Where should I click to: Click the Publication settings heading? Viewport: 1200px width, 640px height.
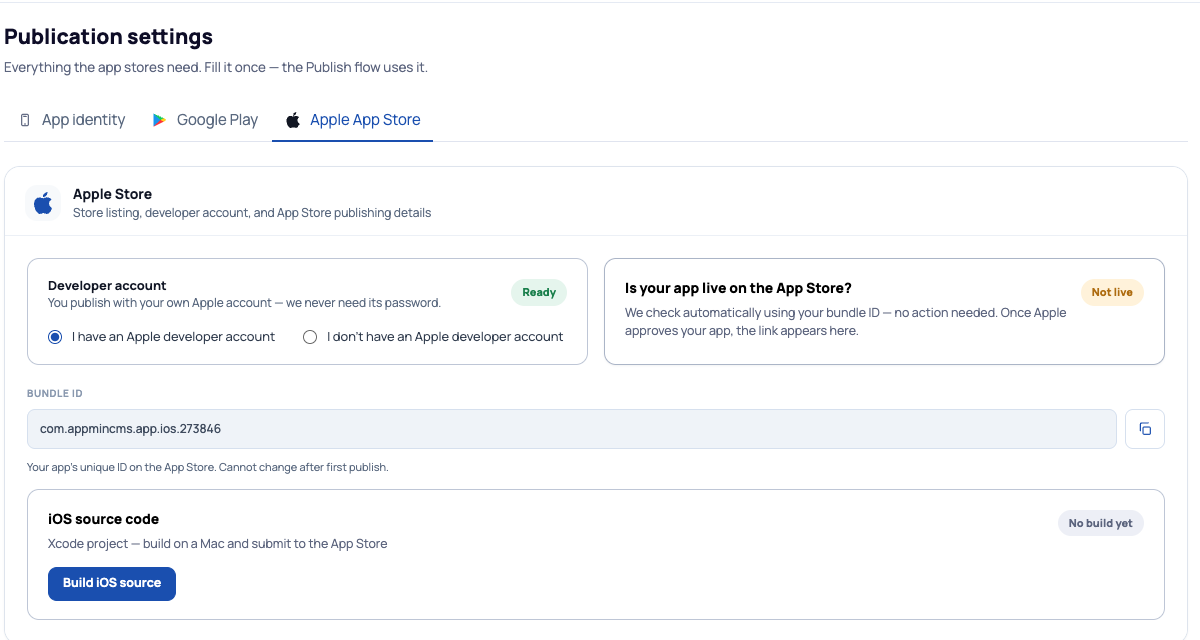click(108, 37)
